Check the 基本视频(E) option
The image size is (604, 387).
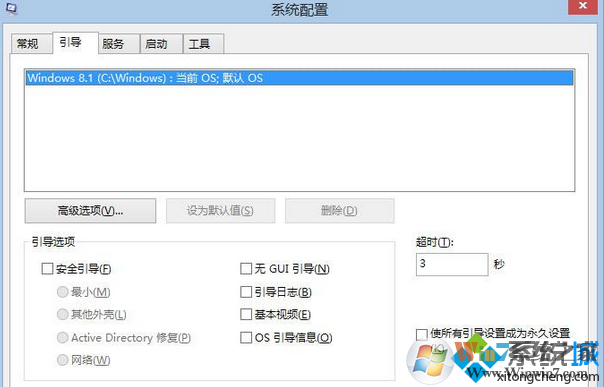pyautogui.click(x=246, y=314)
